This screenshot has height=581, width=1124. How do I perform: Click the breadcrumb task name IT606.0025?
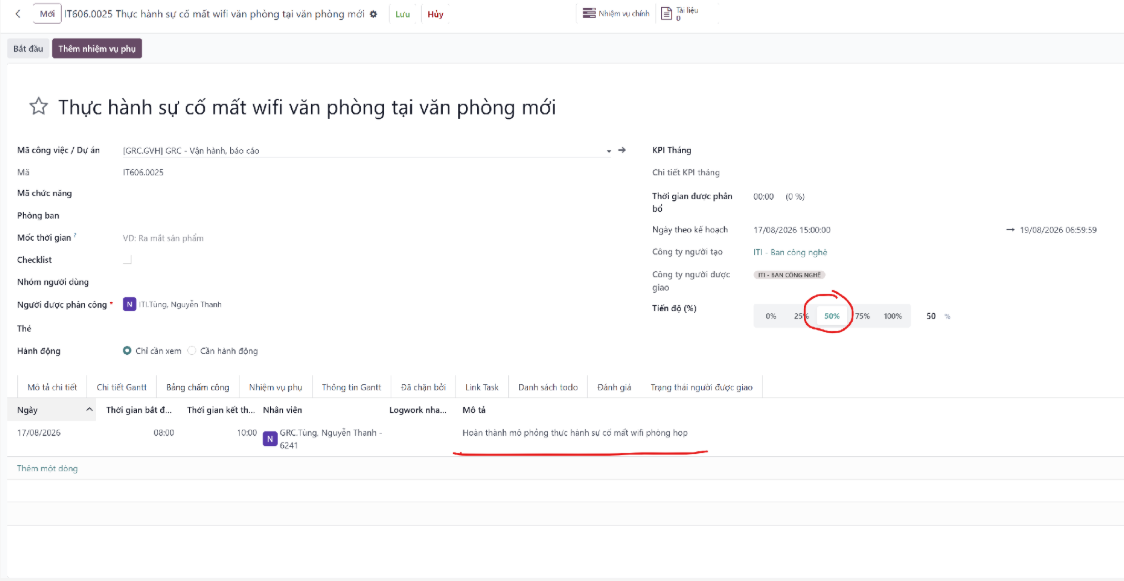[215, 14]
